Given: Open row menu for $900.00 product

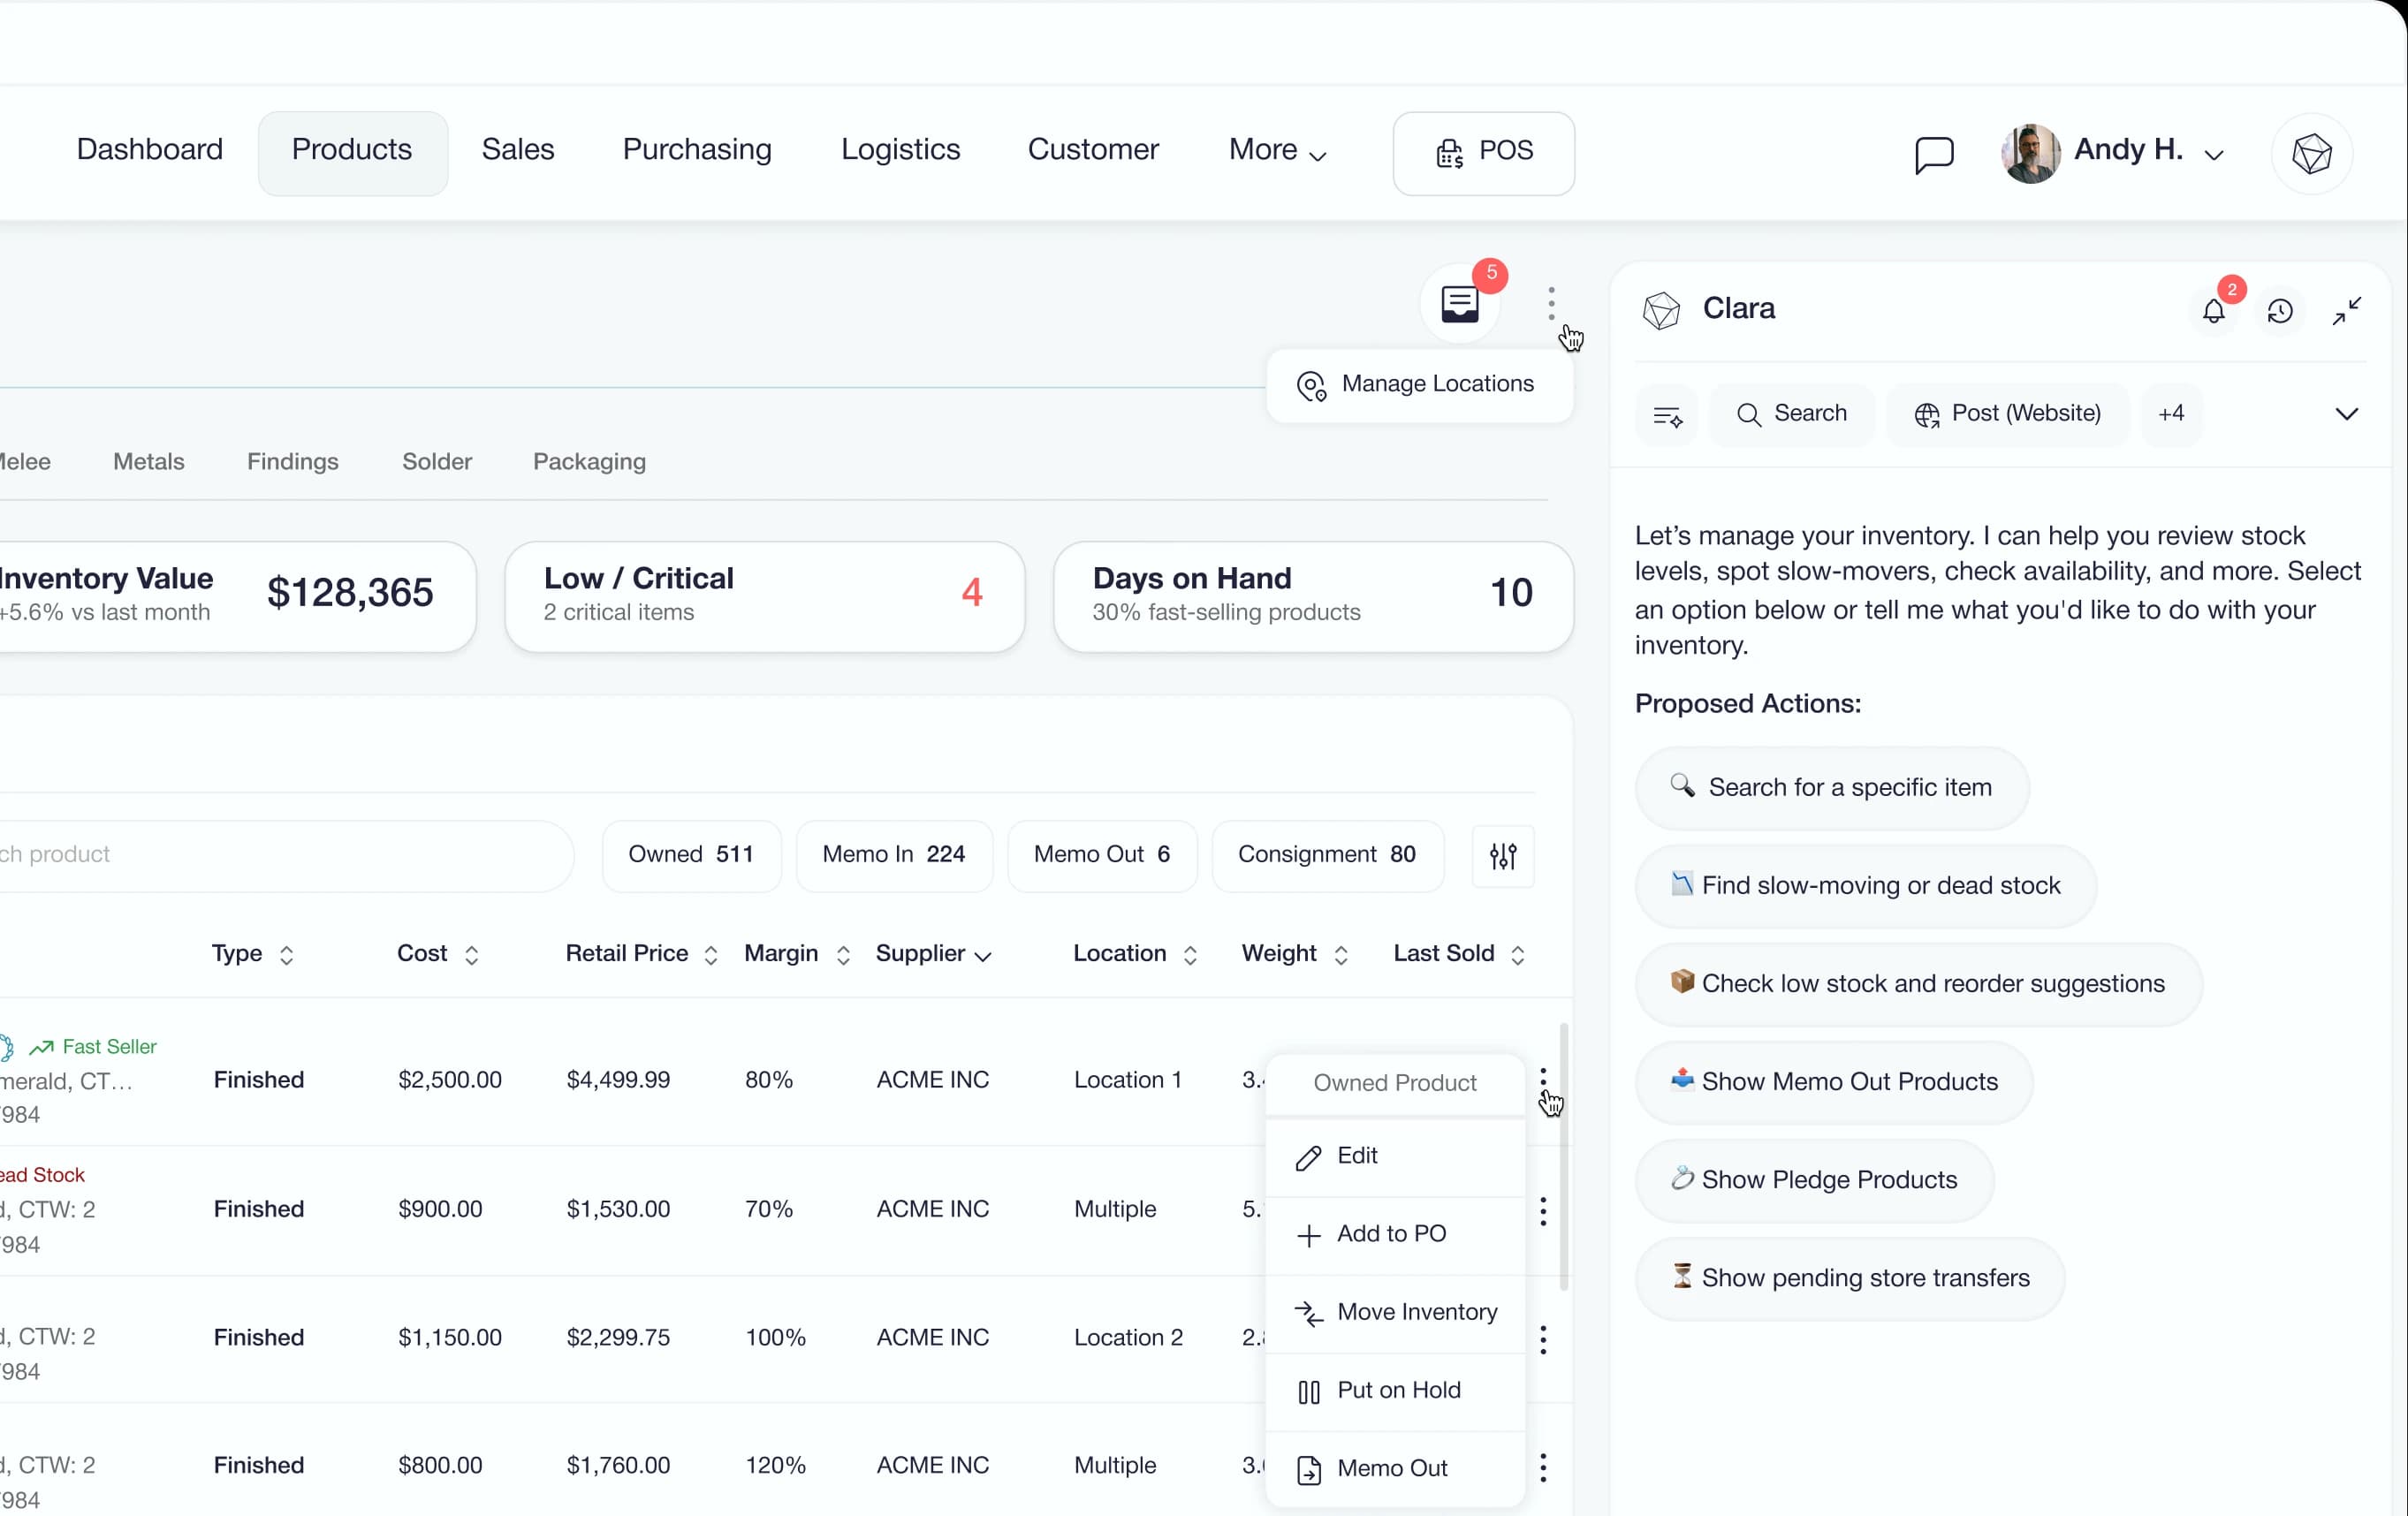Looking at the screenshot, I should [1543, 1211].
